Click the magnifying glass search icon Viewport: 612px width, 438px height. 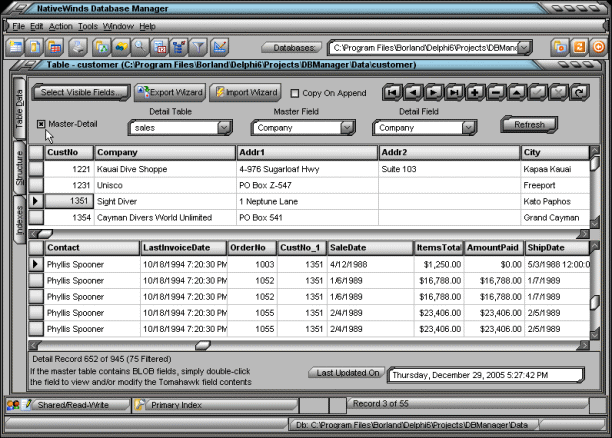pyautogui.click(x=141, y=47)
